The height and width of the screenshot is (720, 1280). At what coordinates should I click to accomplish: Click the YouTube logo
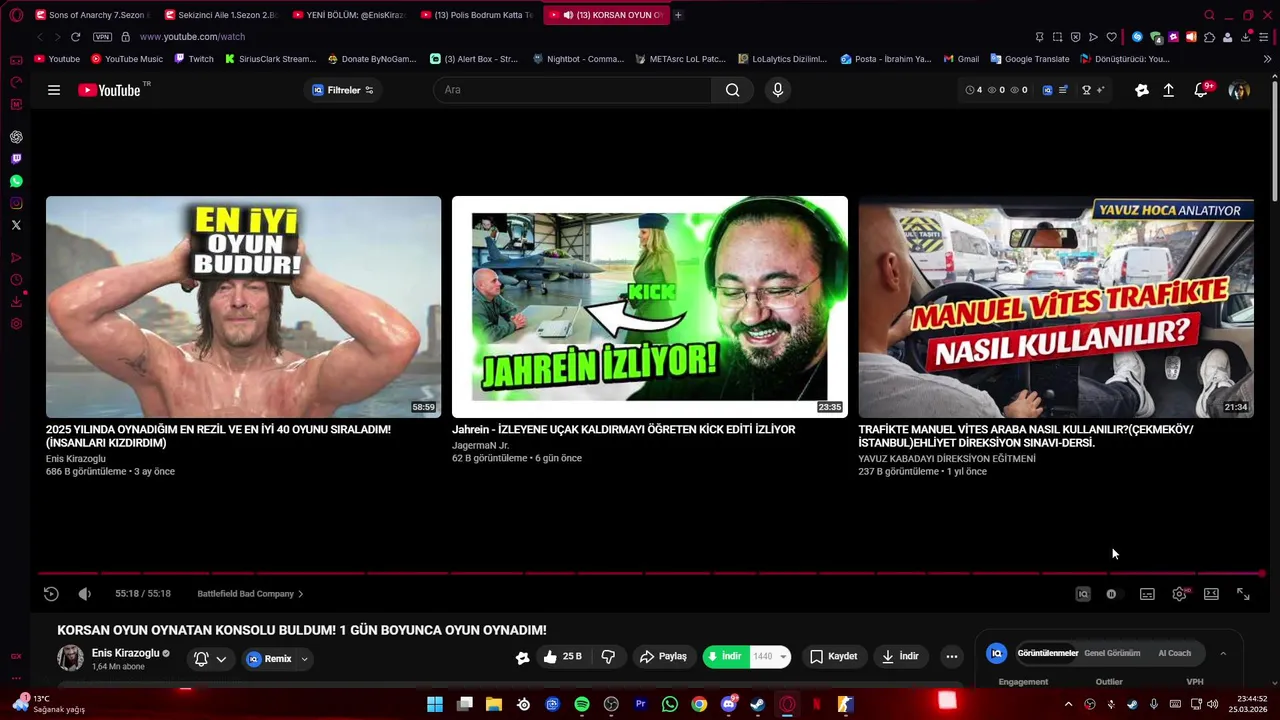pyautogui.click(x=110, y=90)
